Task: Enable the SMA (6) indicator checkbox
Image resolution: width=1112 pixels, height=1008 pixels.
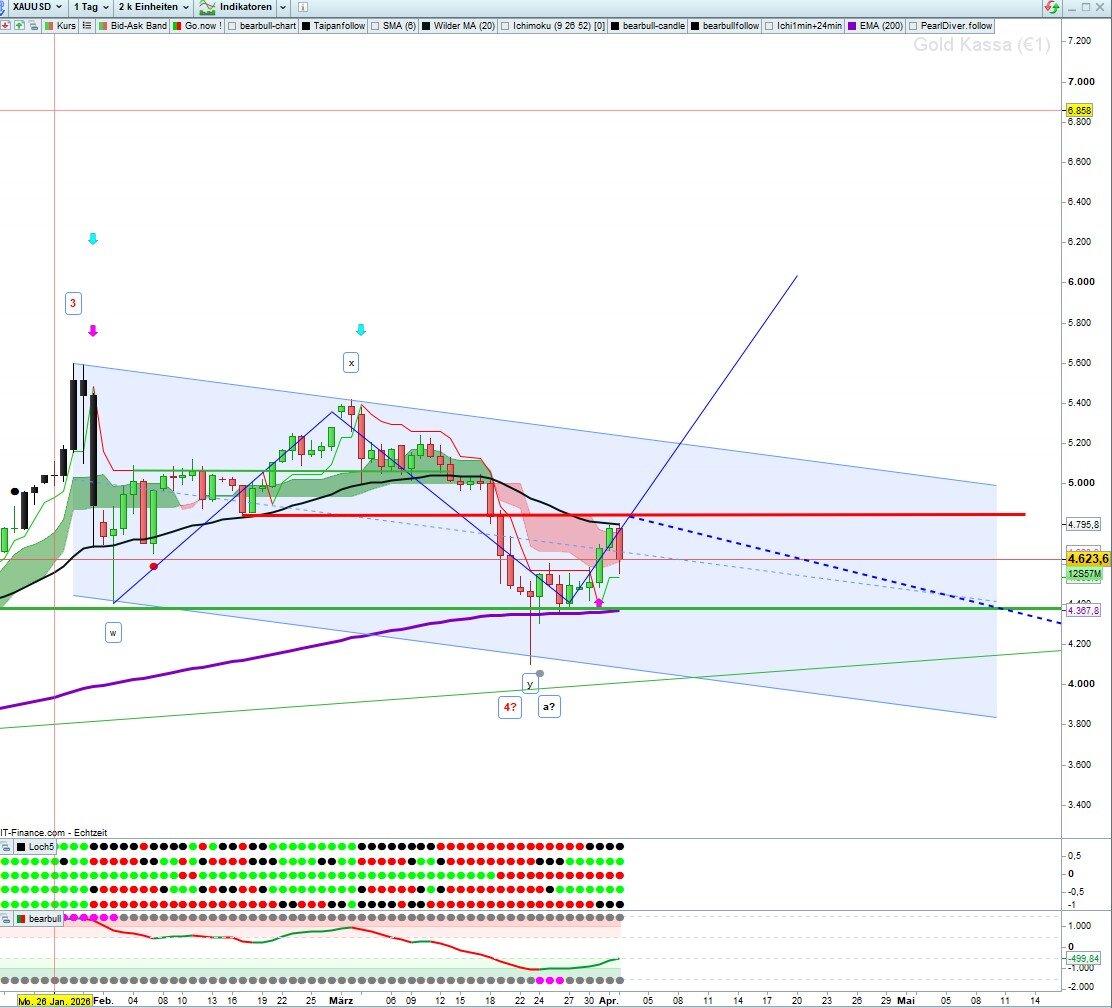Action: click(x=376, y=24)
